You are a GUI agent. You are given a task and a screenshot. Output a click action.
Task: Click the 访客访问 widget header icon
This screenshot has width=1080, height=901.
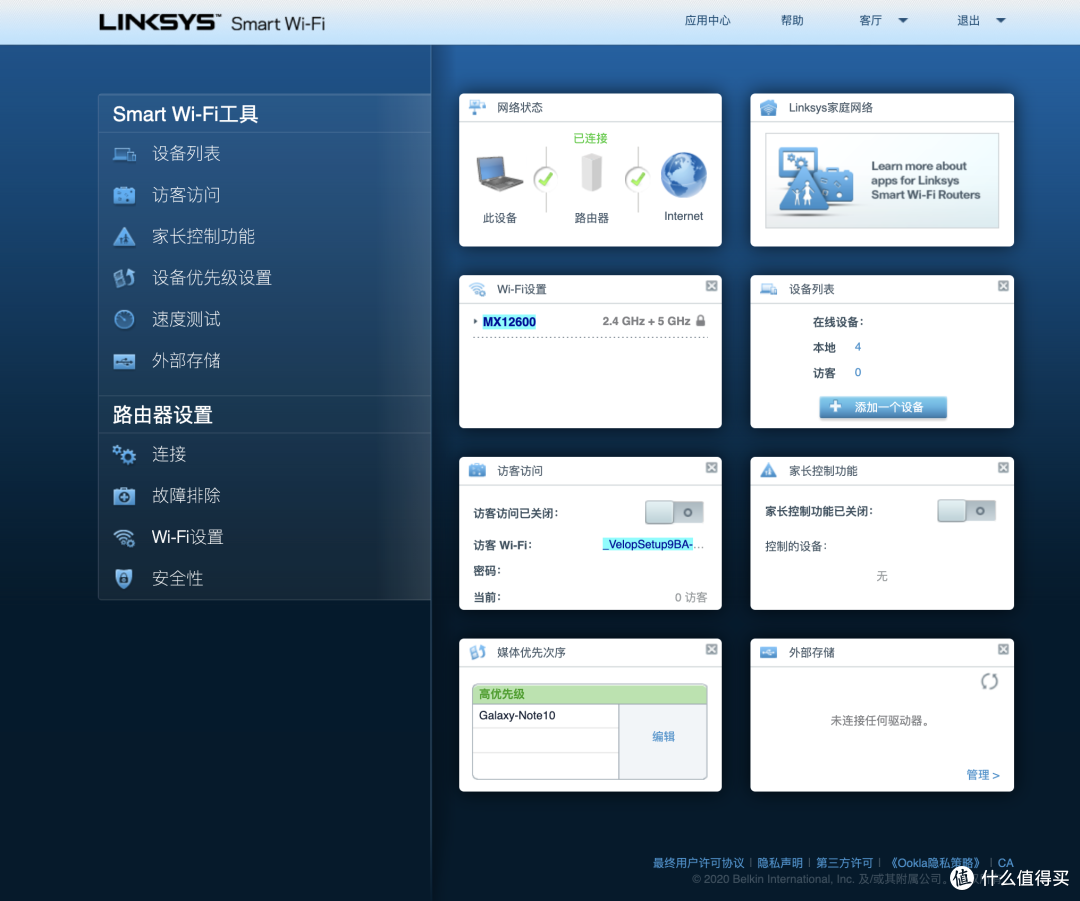[478, 471]
